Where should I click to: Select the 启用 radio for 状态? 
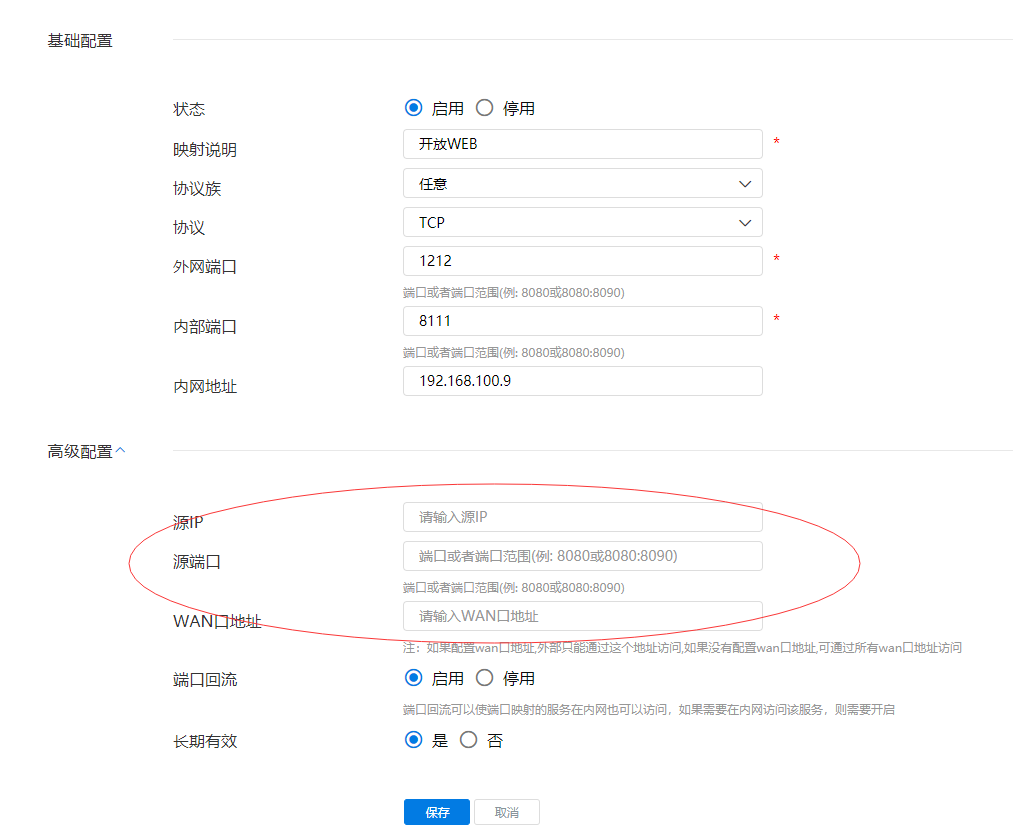tap(414, 108)
